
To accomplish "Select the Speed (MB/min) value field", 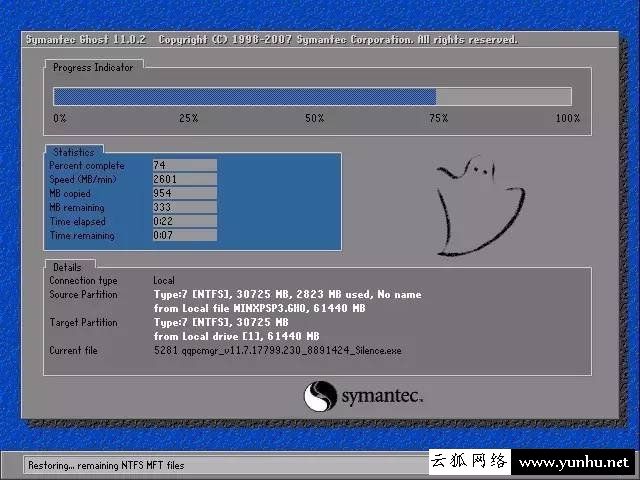I will [x=184, y=179].
